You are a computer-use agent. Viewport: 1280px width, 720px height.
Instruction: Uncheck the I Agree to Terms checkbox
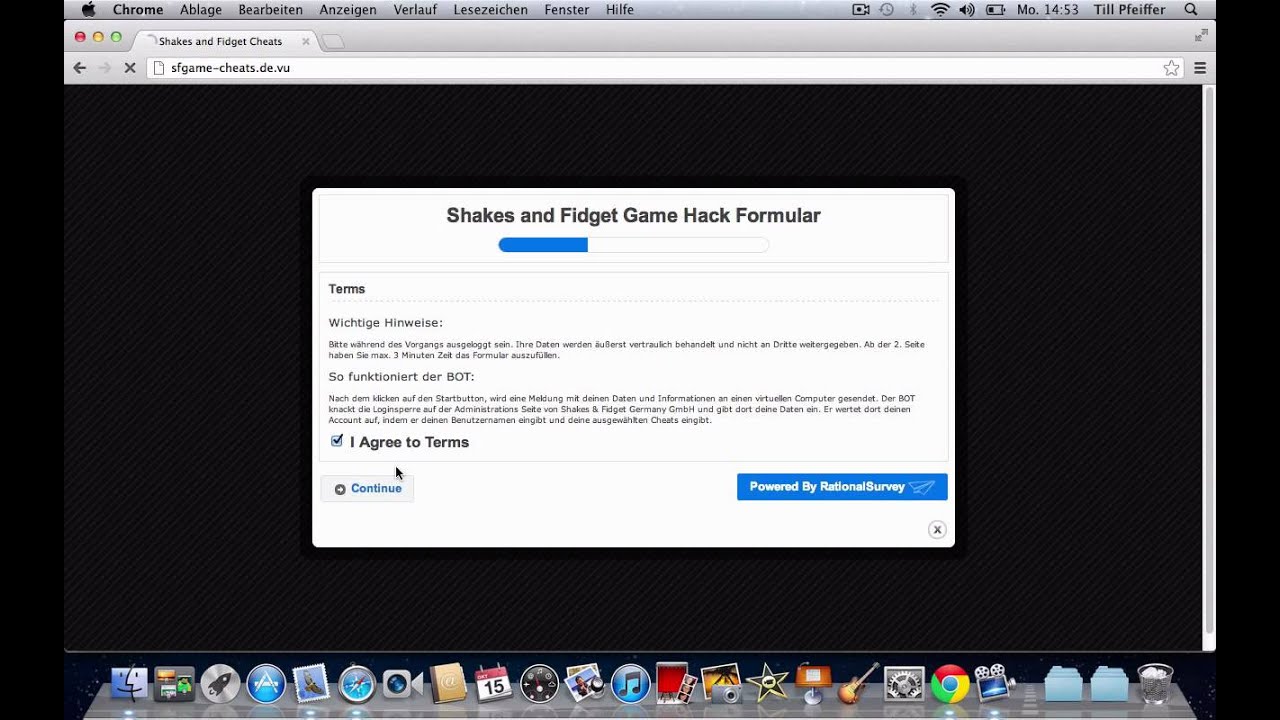[337, 441]
